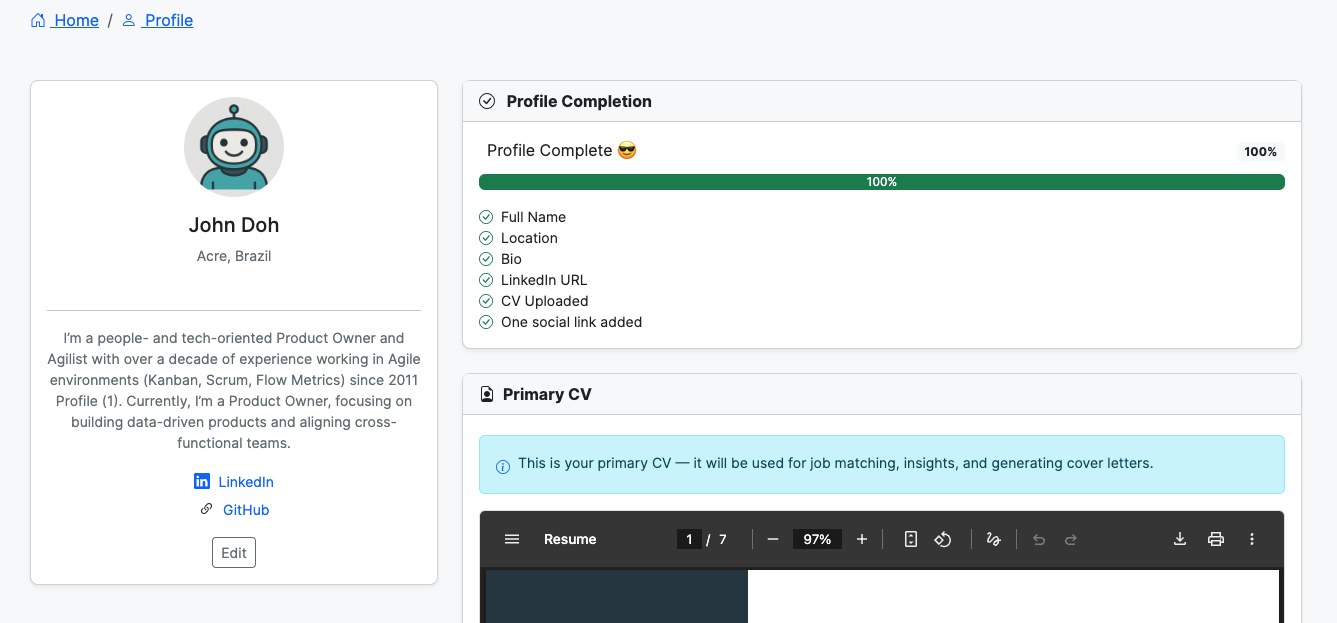Zoom out on the Resume PDF
The width and height of the screenshot is (1337, 623).
(x=772, y=539)
